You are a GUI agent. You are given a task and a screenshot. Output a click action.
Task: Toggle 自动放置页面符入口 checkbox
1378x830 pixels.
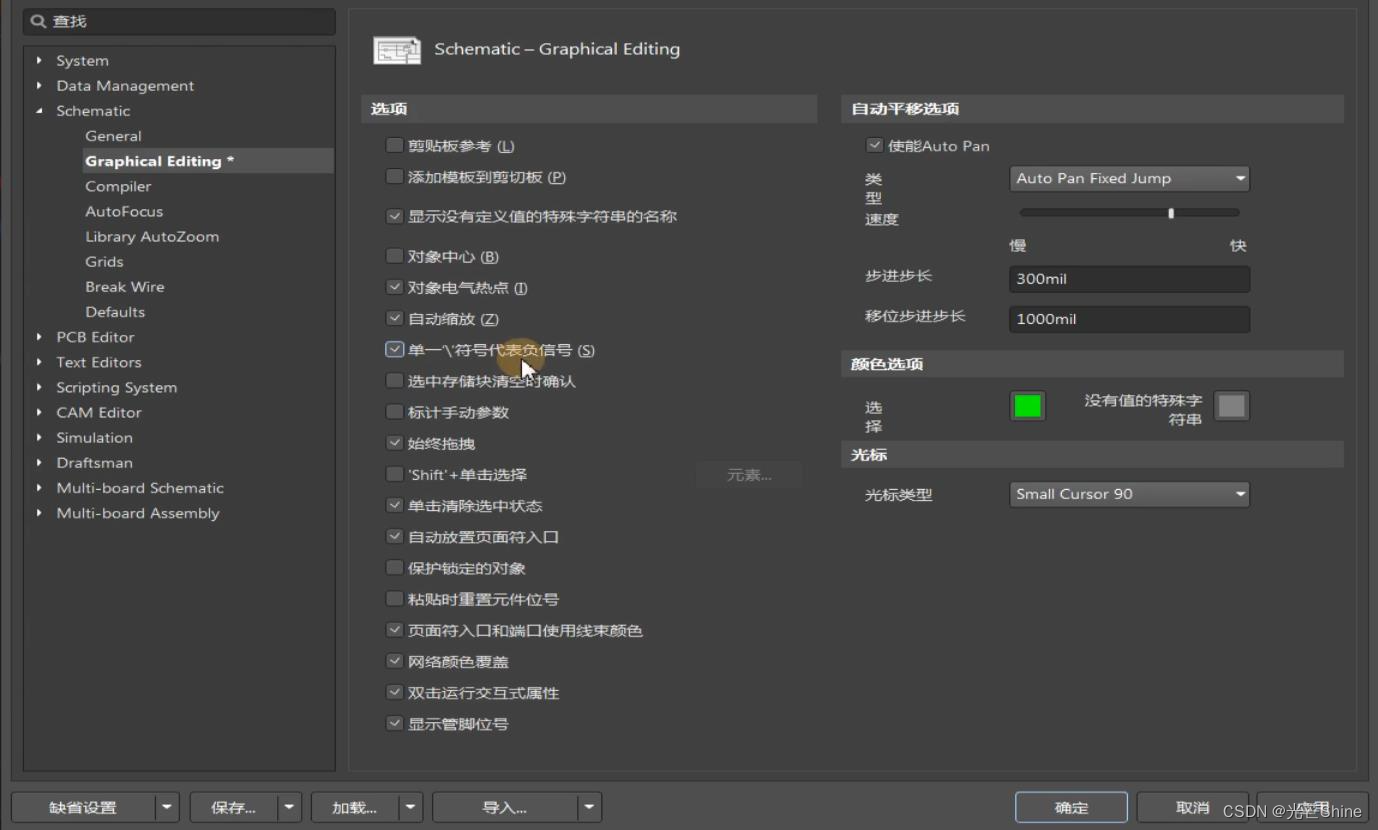pos(394,537)
